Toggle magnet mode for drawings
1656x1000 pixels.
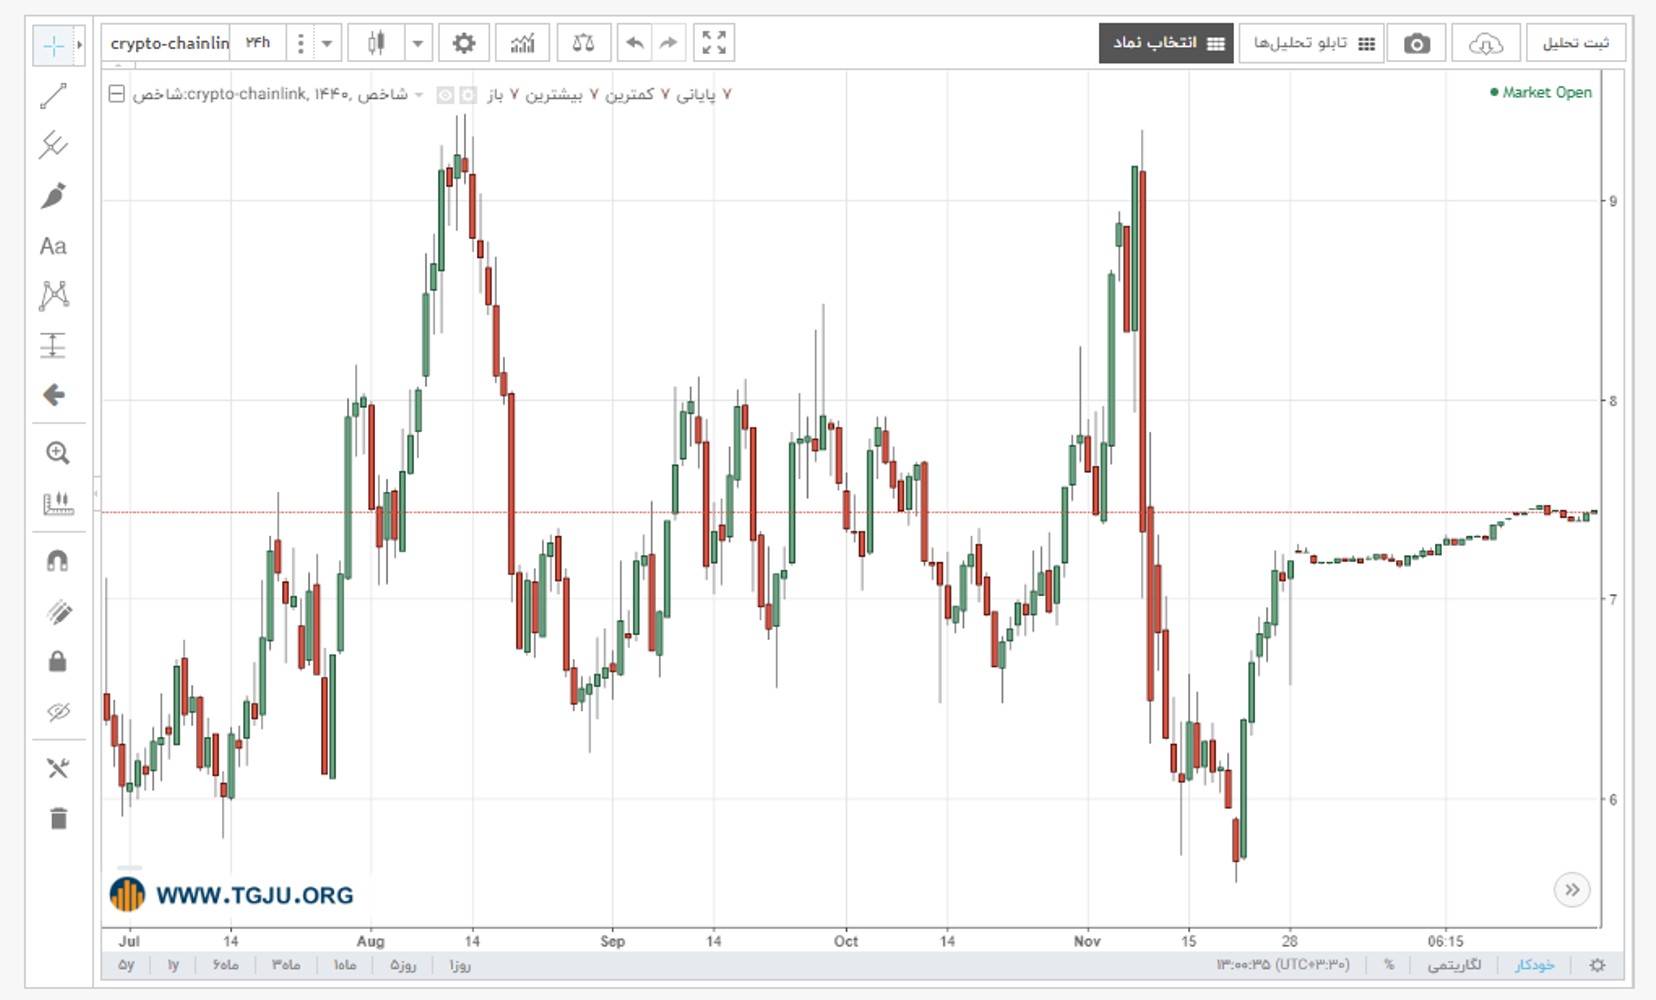(x=57, y=561)
